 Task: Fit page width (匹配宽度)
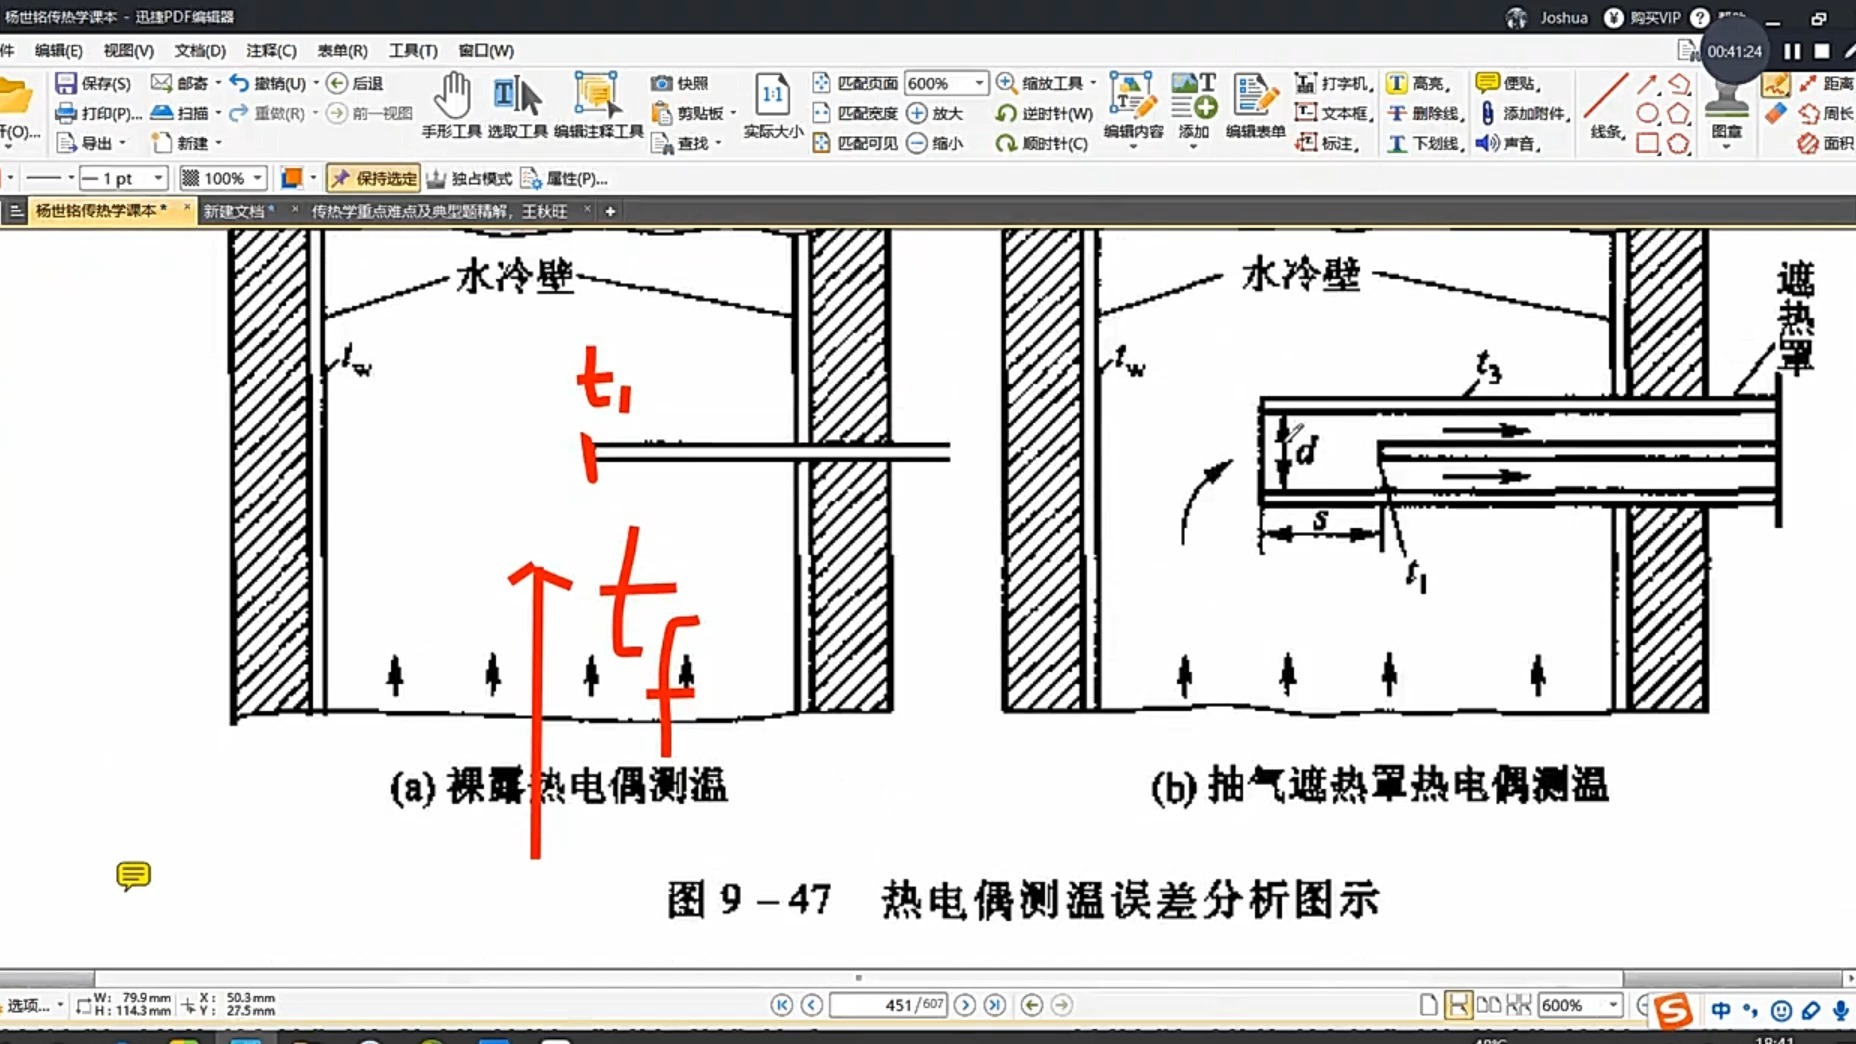click(x=855, y=113)
